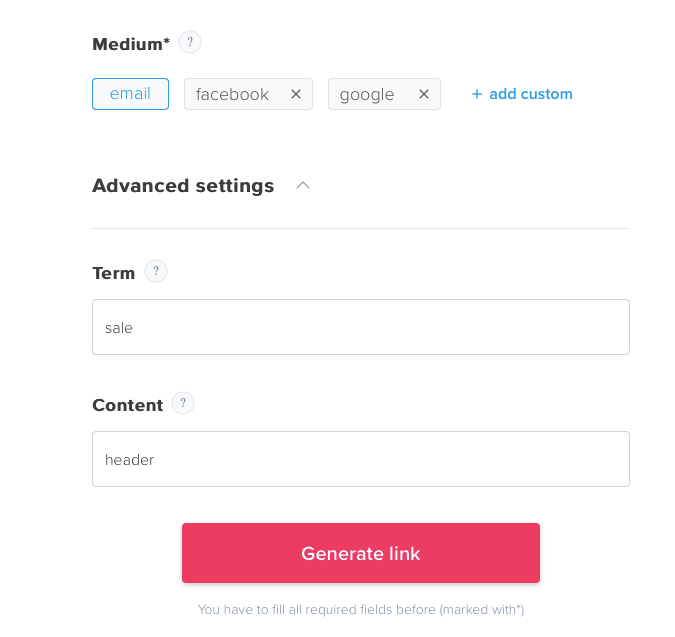Click the Generate link button
The width and height of the screenshot is (675, 637).
pos(361,553)
